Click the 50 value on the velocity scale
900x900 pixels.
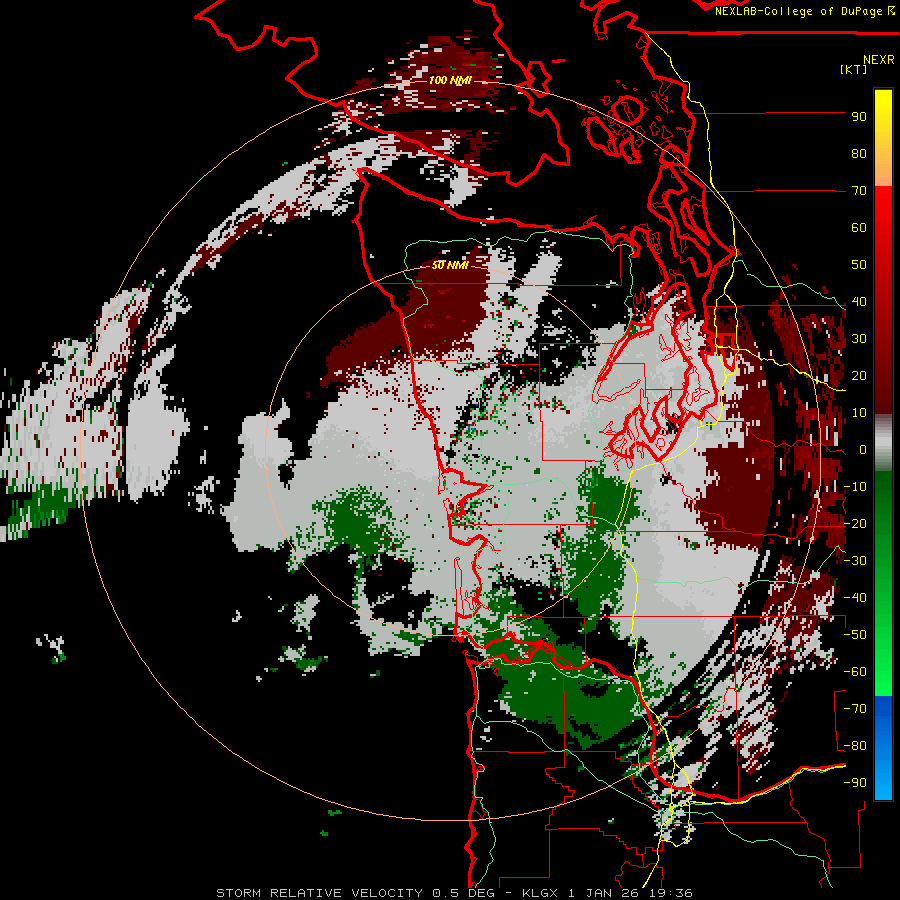point(859,265)
